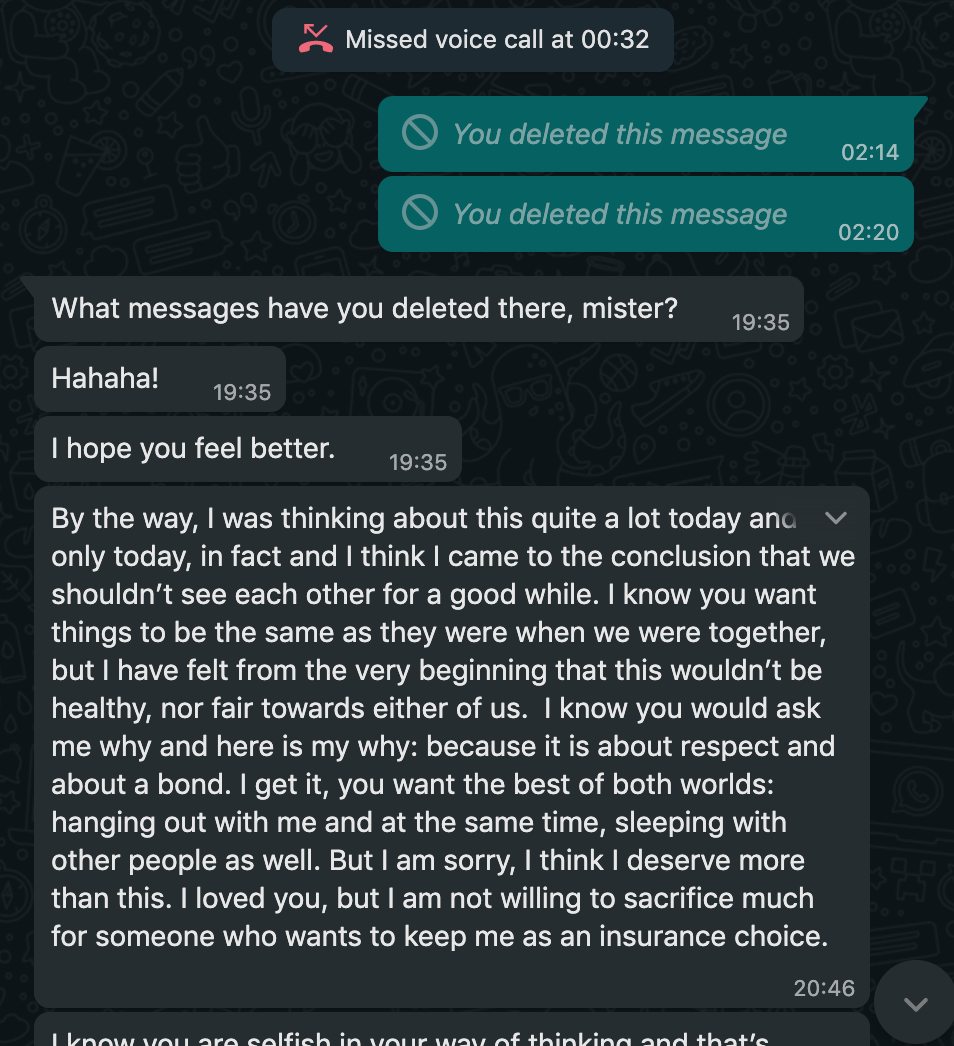The image size is (954, 1046).
Task: Click the 02:14 timestamp on the deleted message
Action: click(x=870, y=152)
